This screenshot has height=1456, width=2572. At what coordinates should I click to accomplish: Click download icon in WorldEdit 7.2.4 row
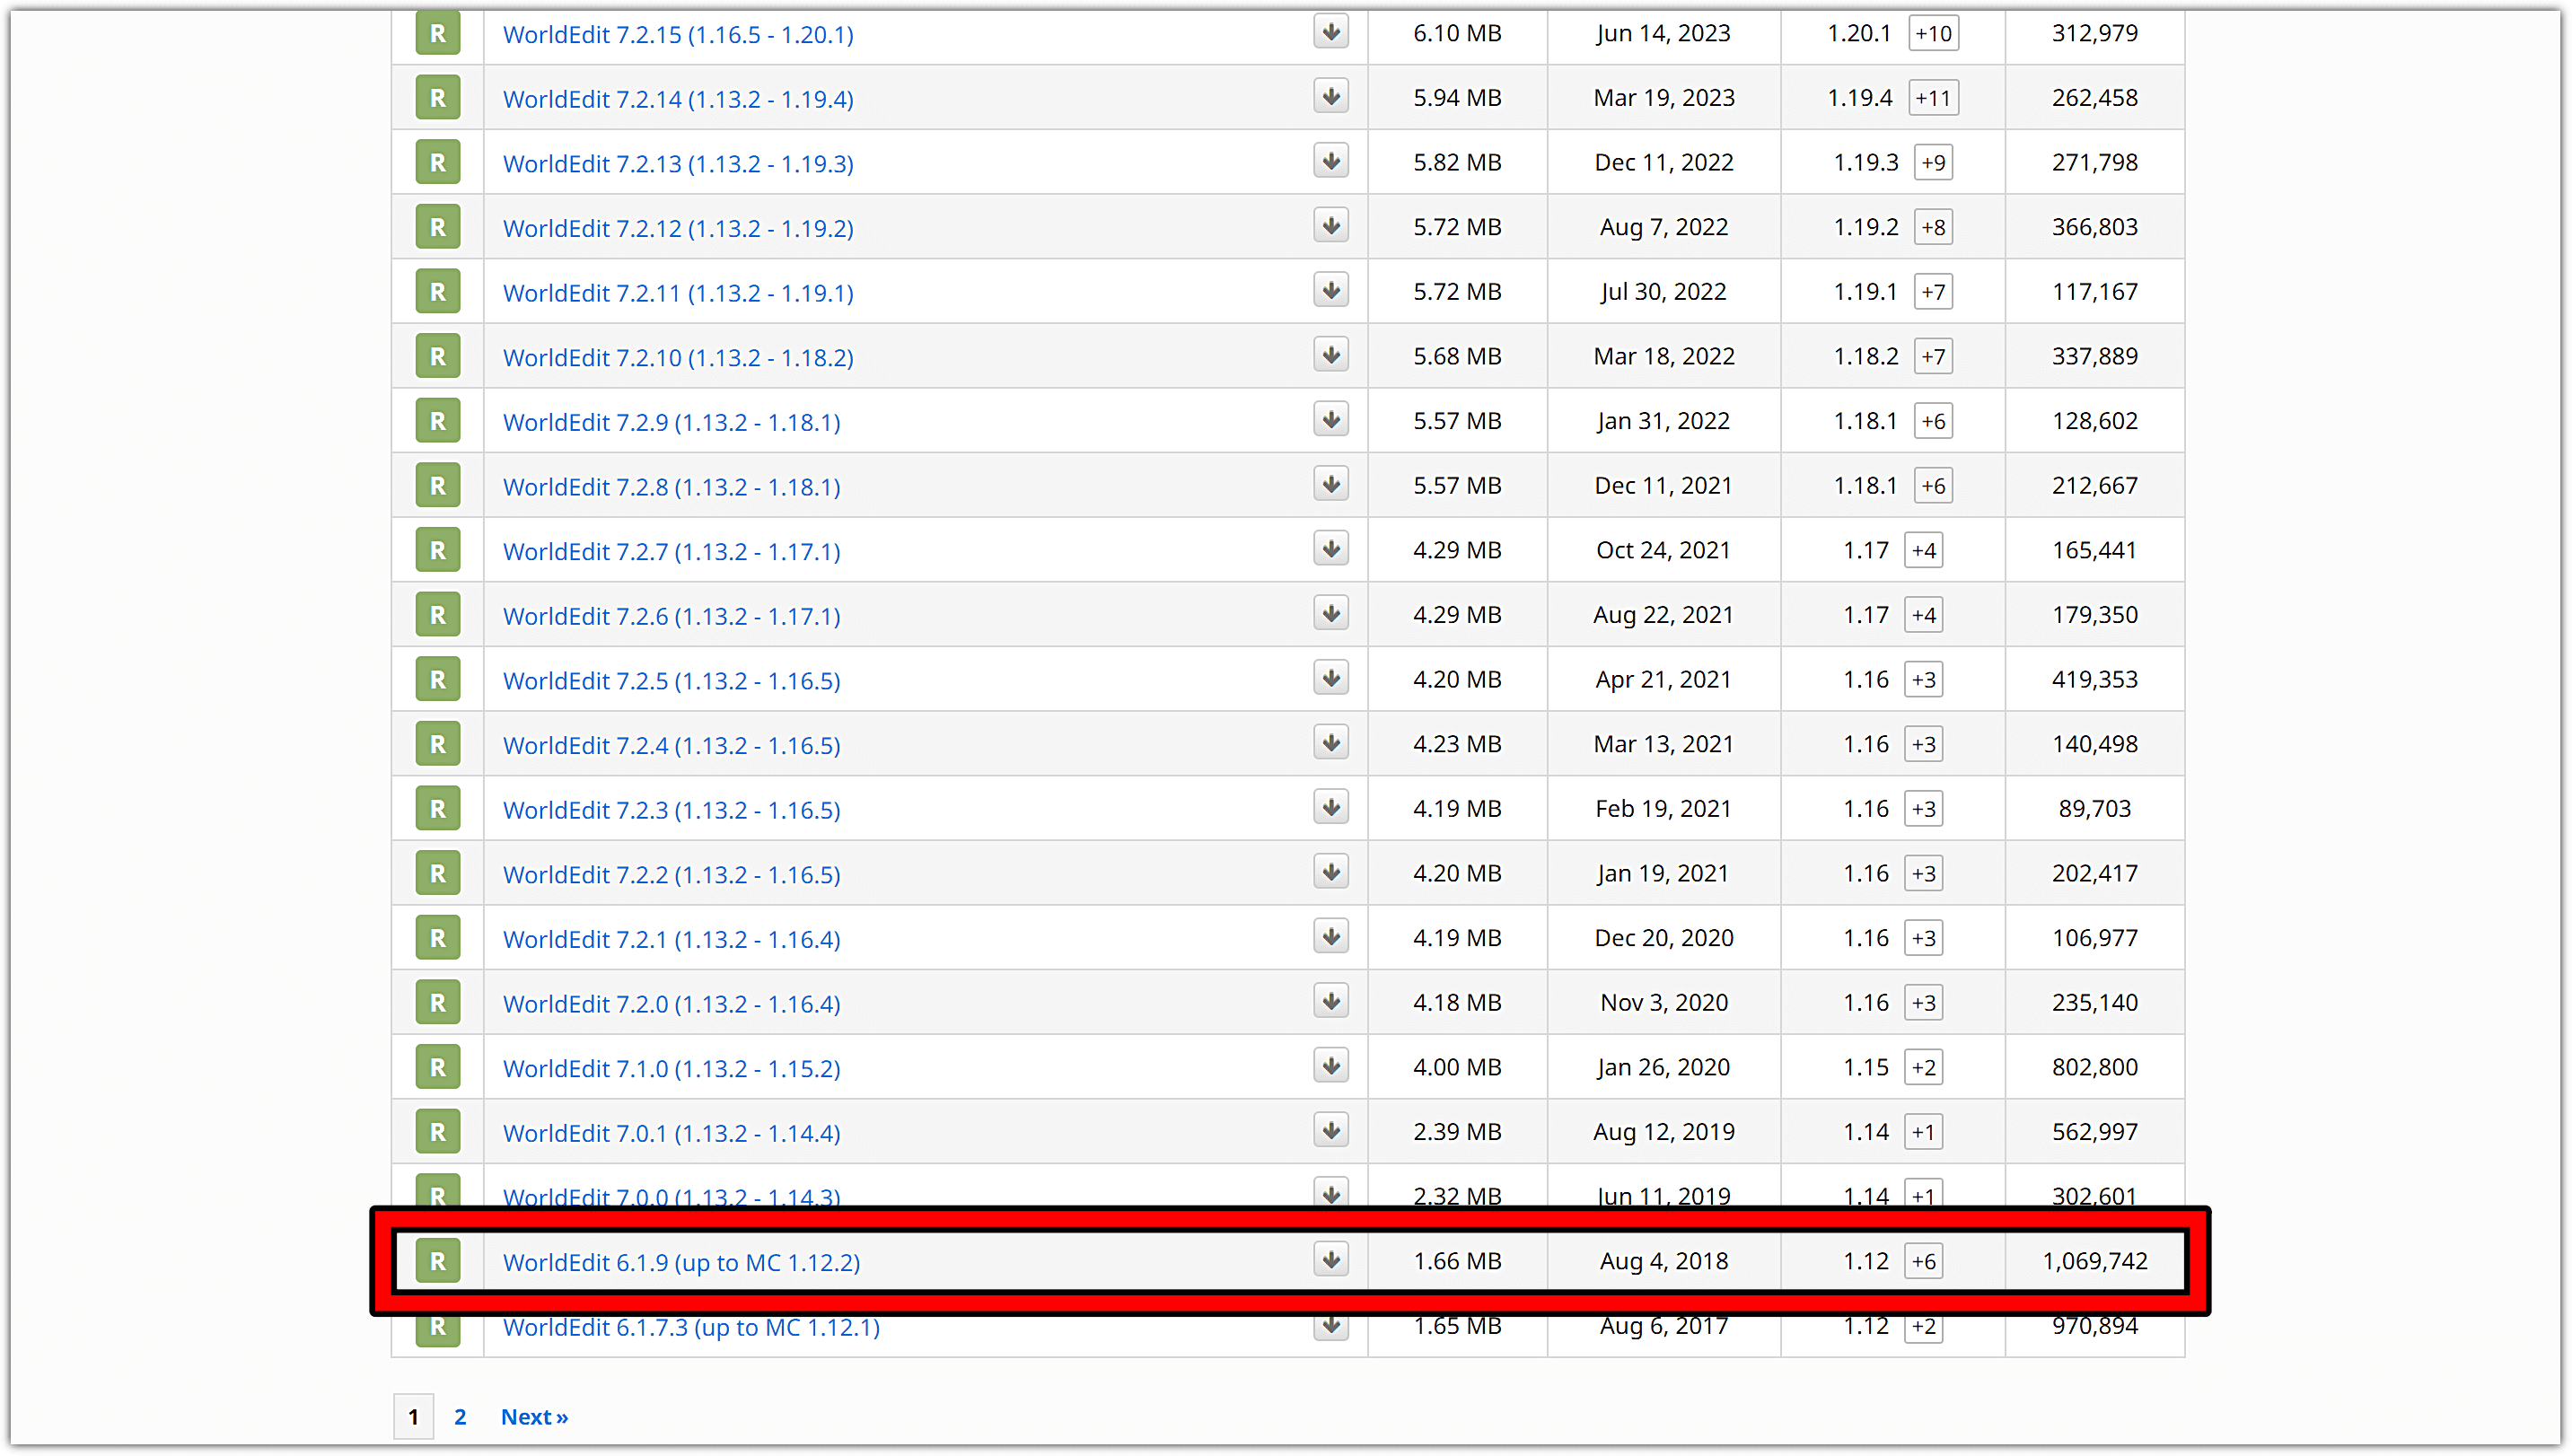(1331, 743)
